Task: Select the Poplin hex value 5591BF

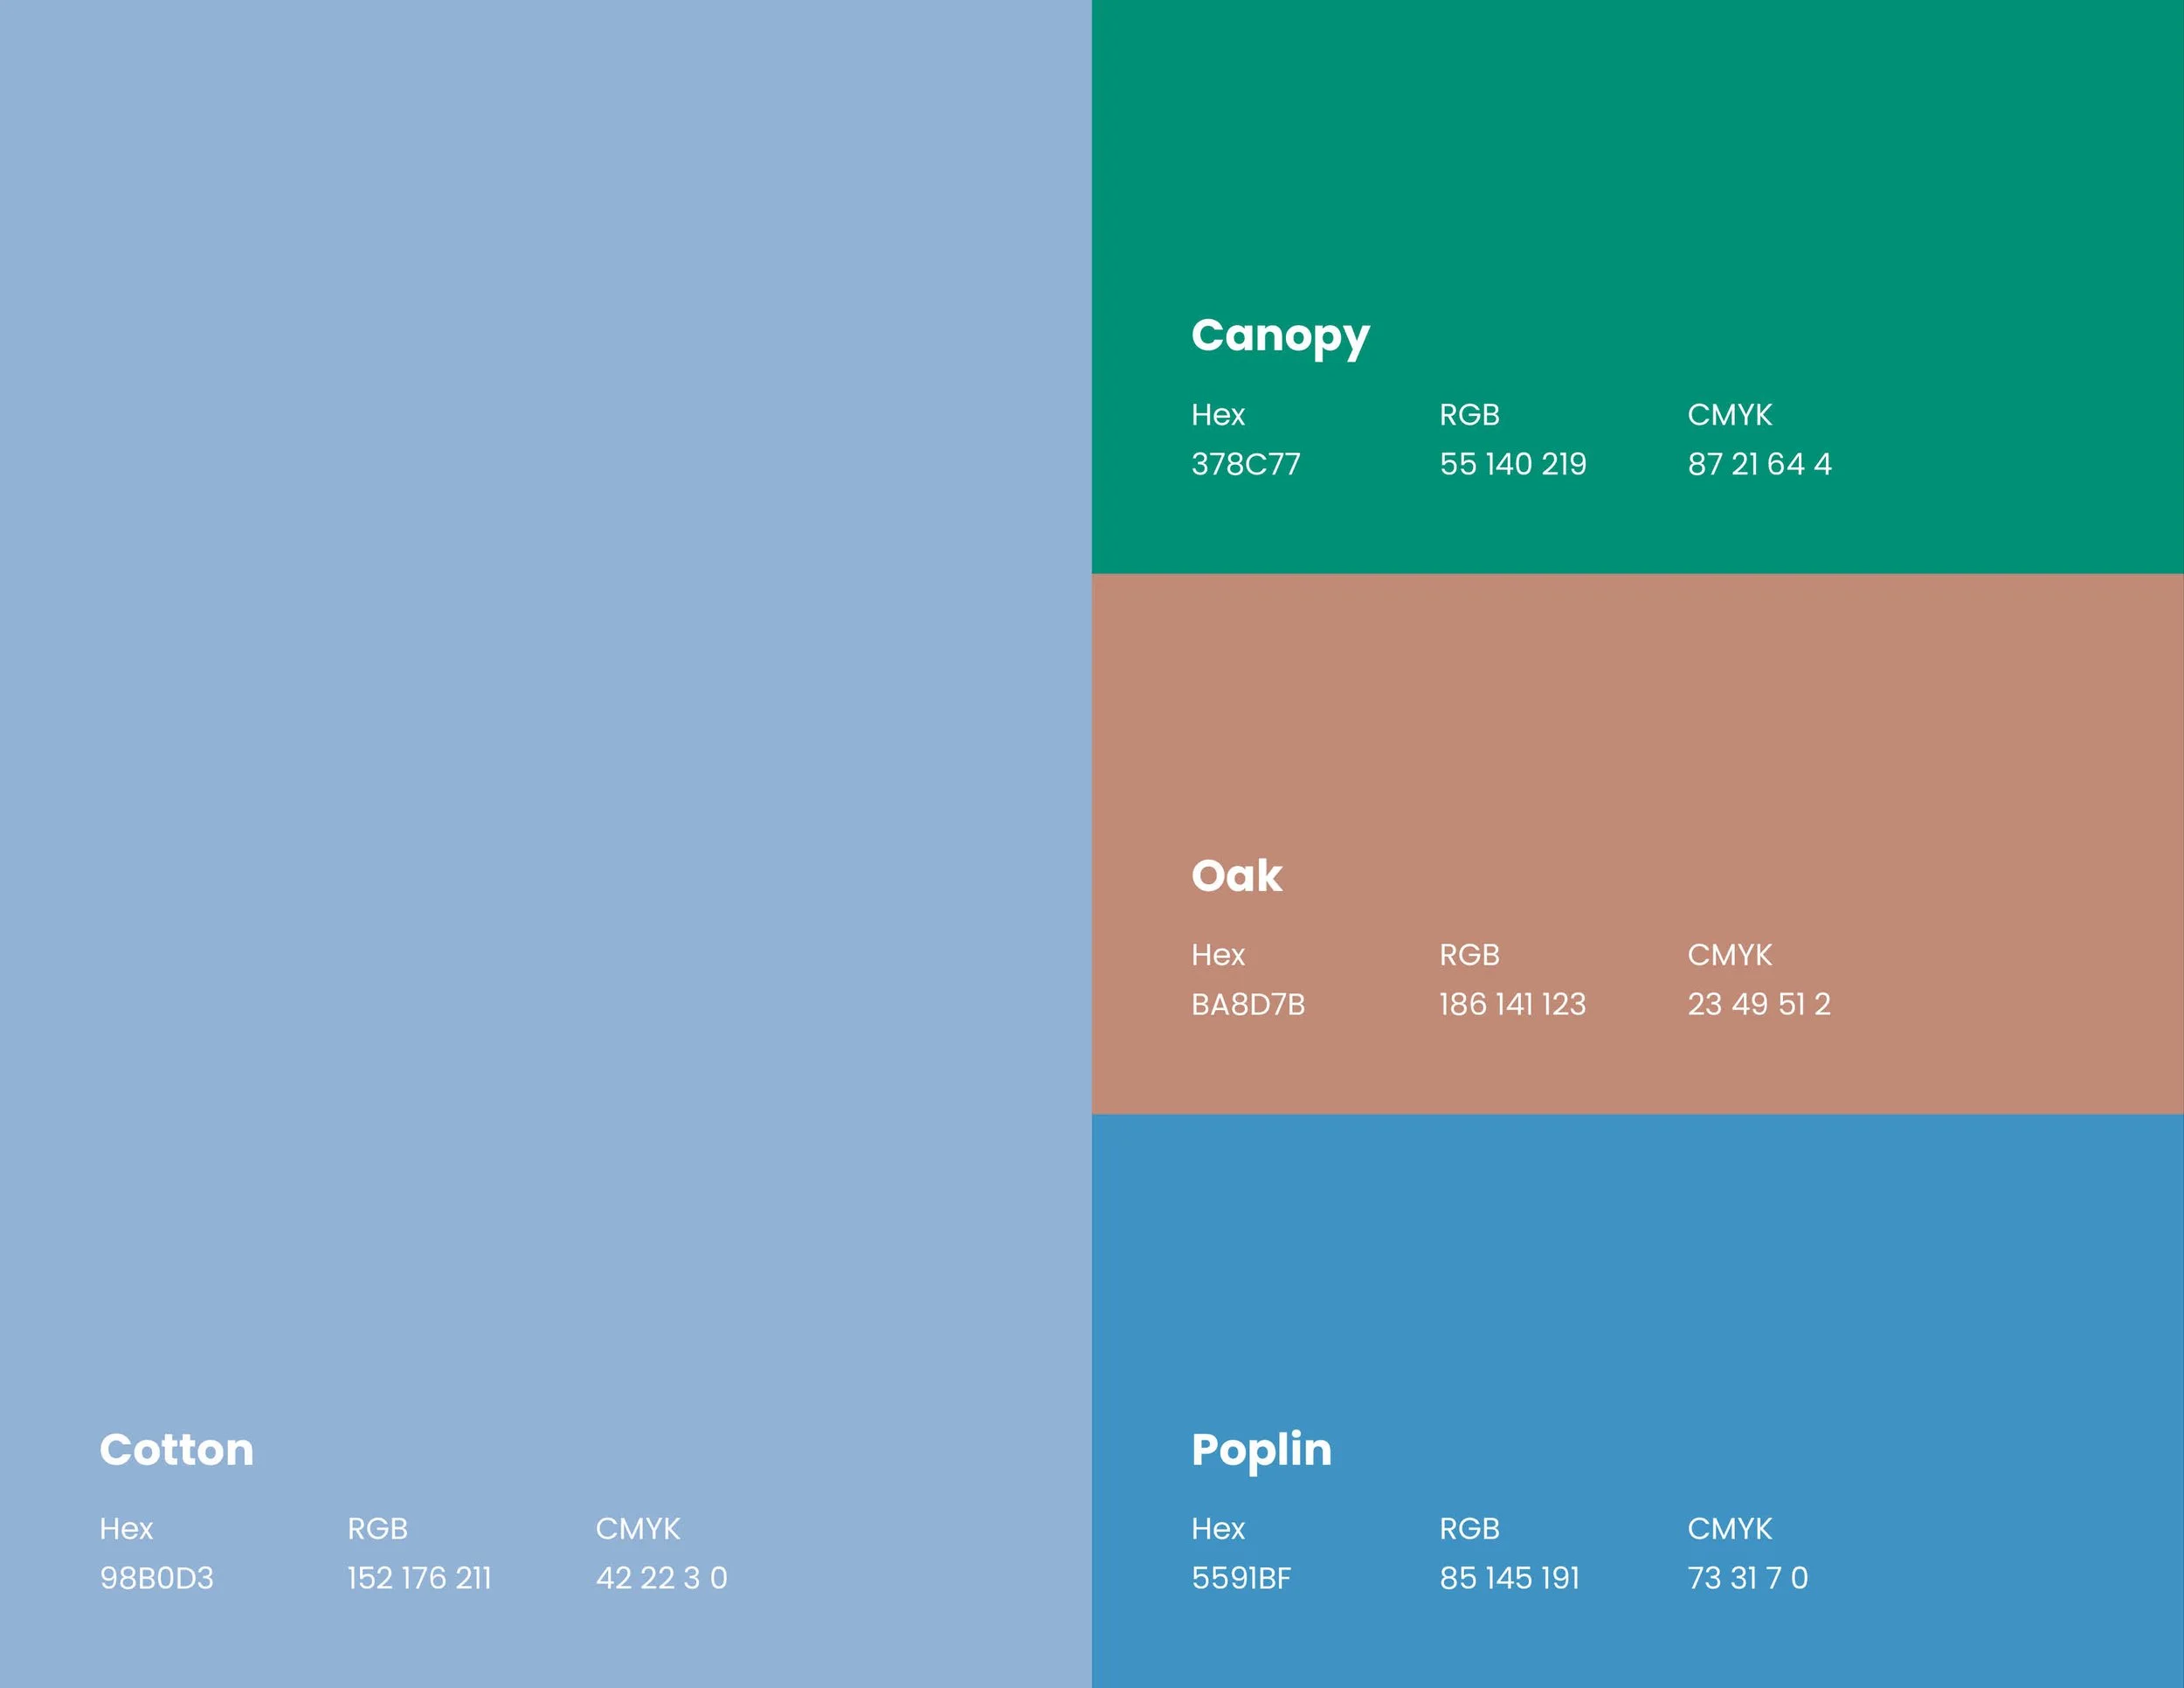Action: pos(1240,1578)
